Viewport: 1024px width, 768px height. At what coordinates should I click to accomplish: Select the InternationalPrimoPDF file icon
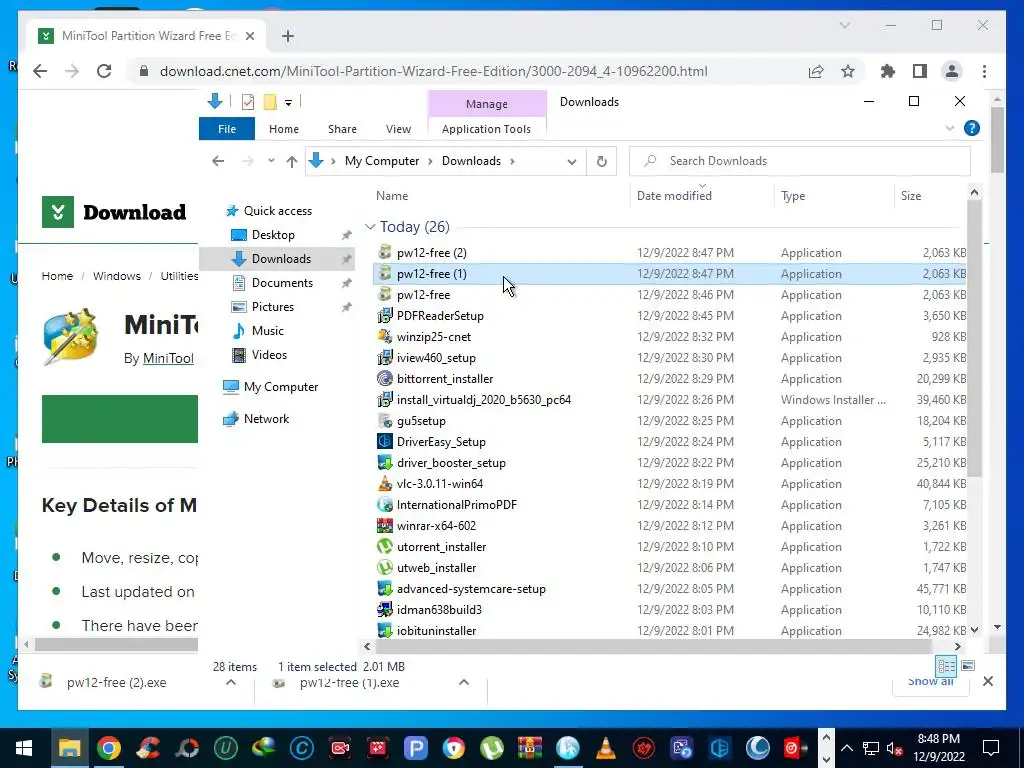click(385, 504)
